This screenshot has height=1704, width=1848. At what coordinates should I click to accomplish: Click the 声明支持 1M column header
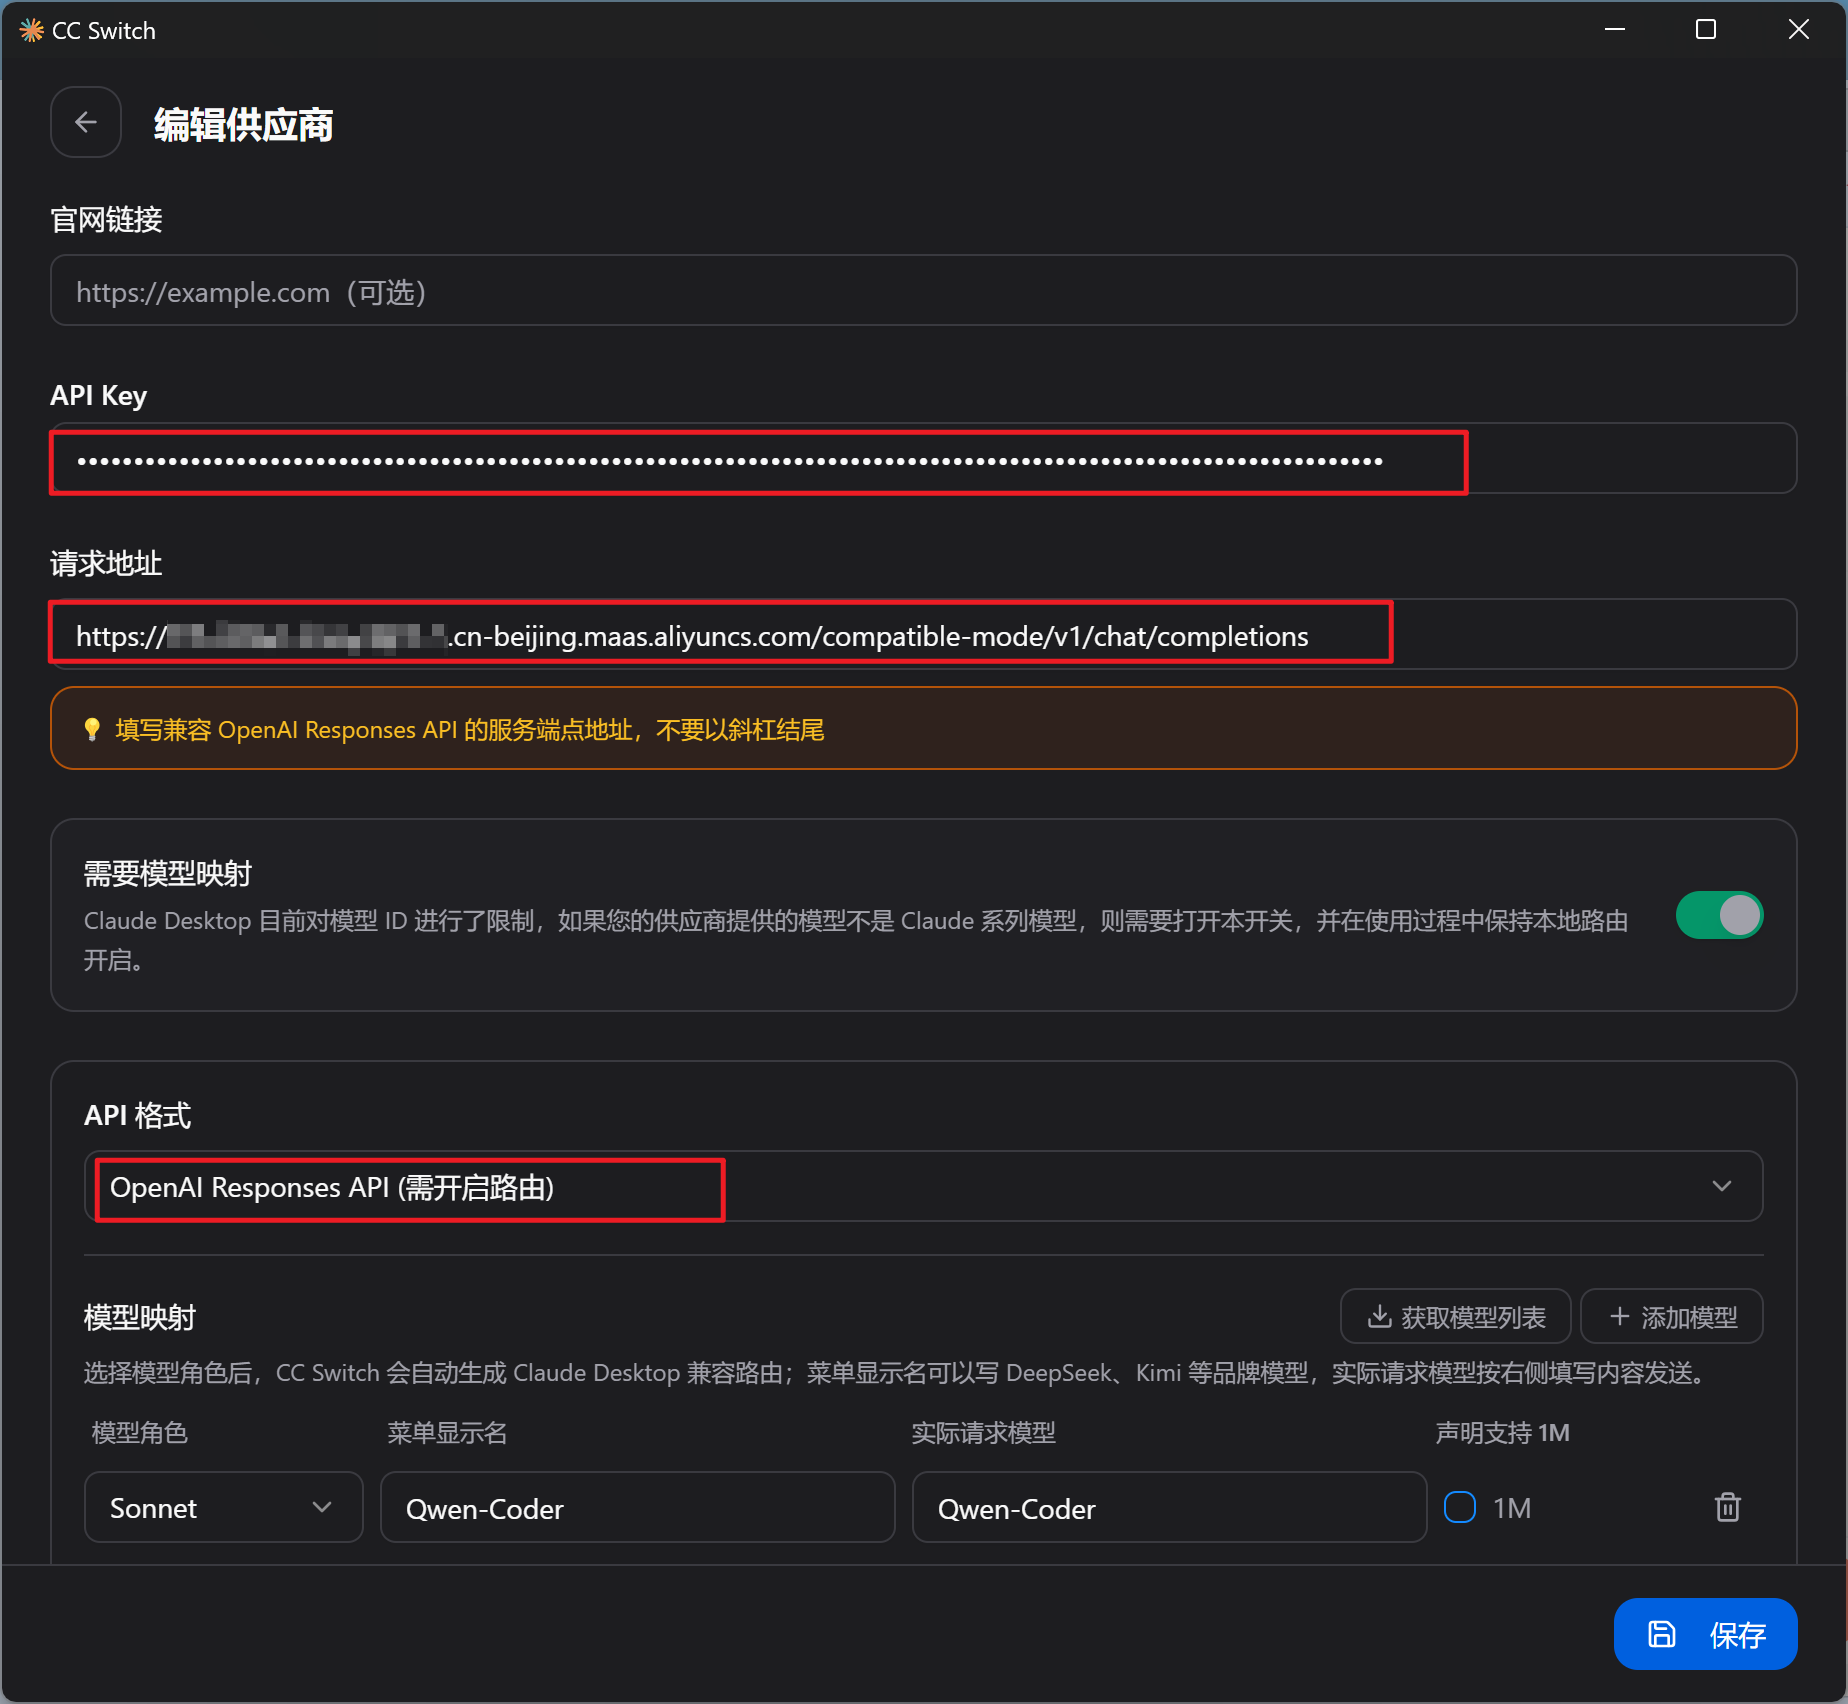(x=1502, y=1433)
